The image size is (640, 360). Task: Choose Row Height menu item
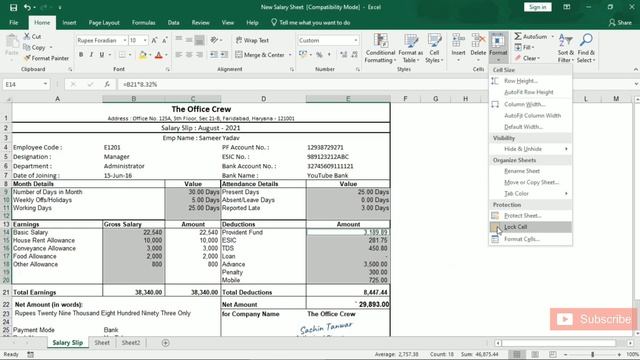pyautogui.click(x=530, y=81)
